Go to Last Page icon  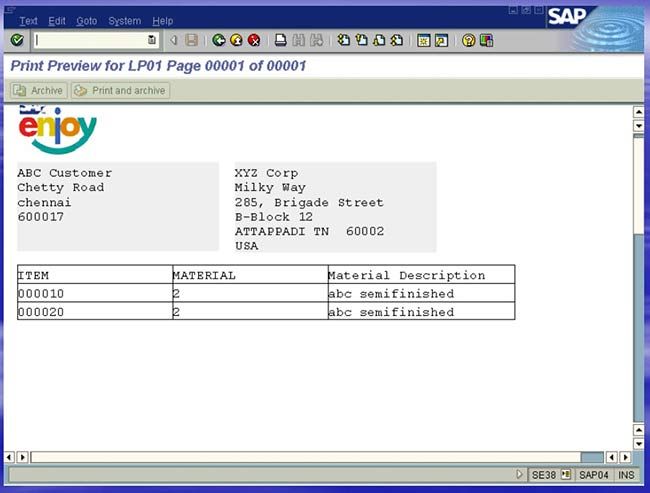[x=397, y=40]
